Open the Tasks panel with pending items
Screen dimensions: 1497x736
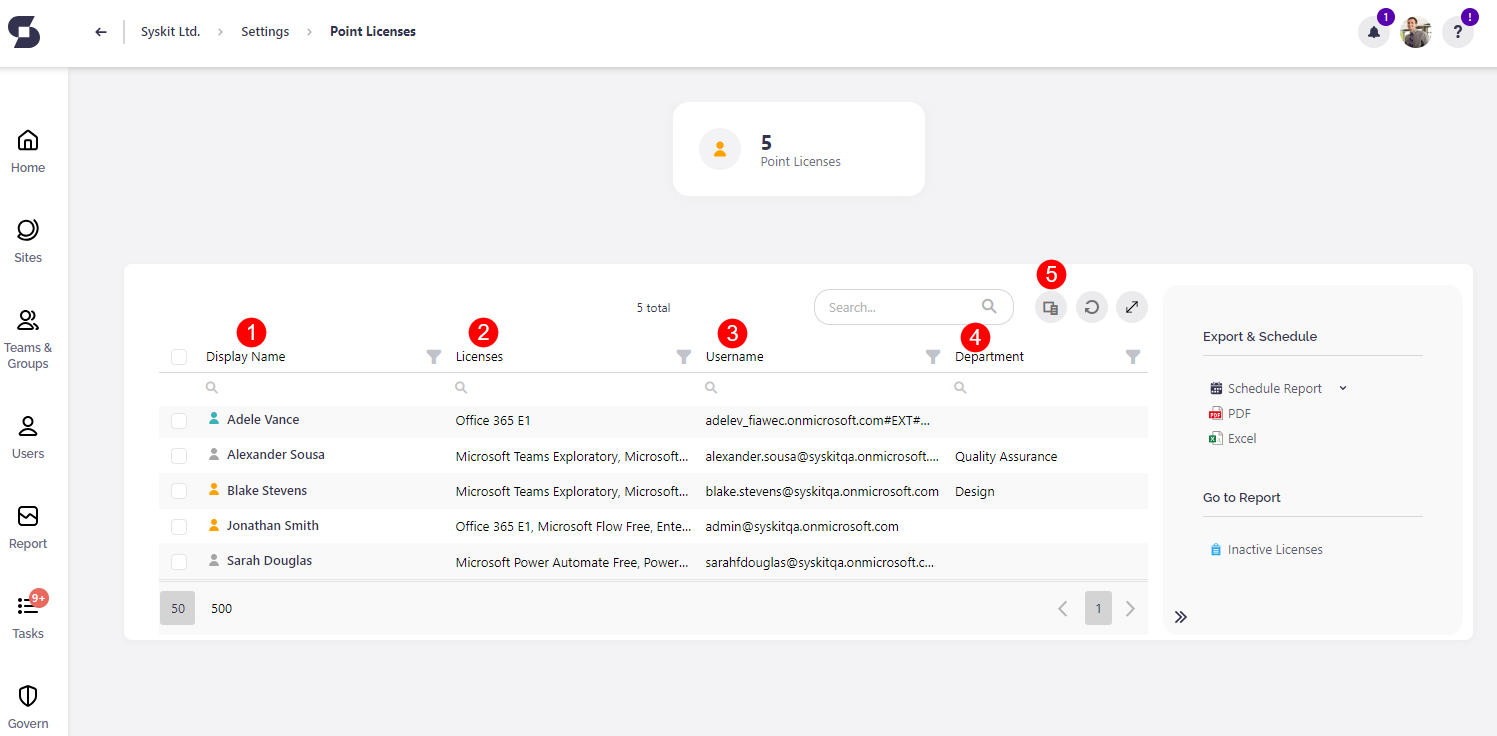pos(27,615)
